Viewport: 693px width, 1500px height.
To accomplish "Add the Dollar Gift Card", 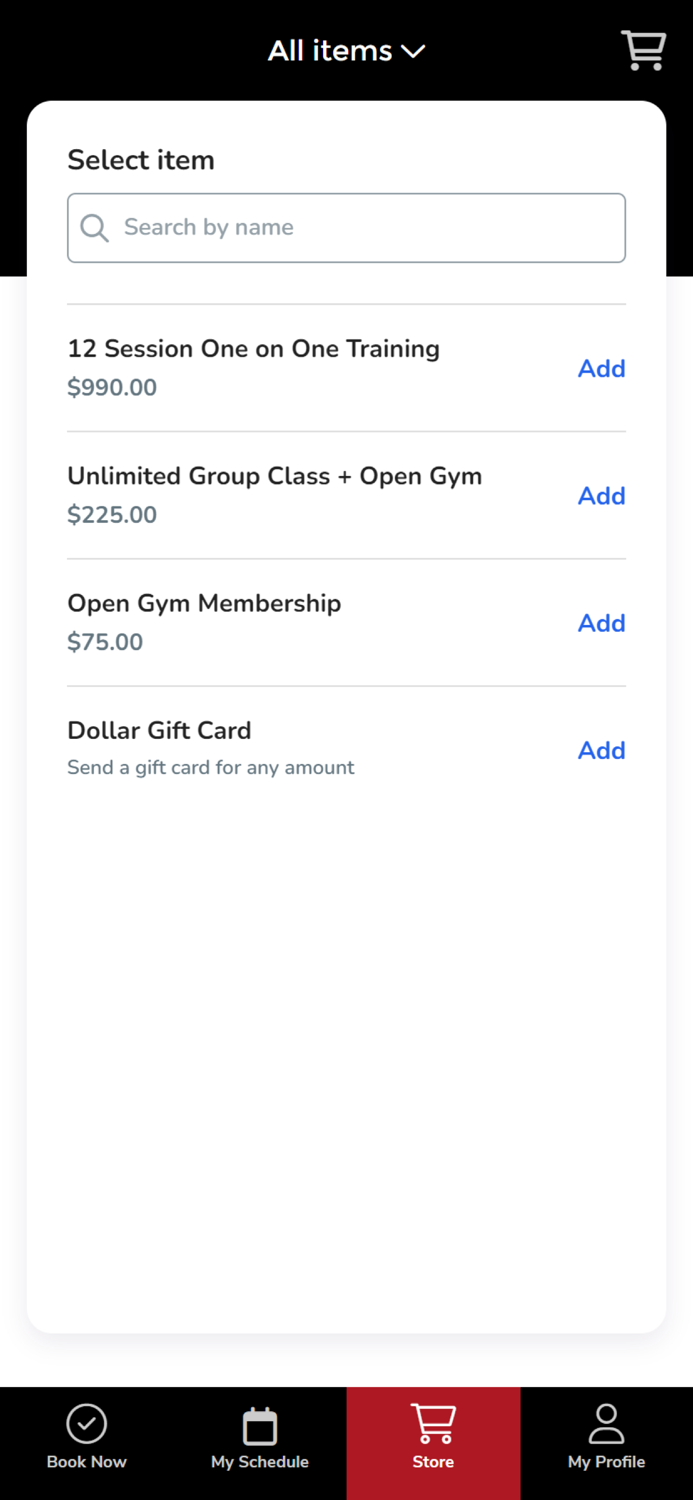I will tap(601, 750).
